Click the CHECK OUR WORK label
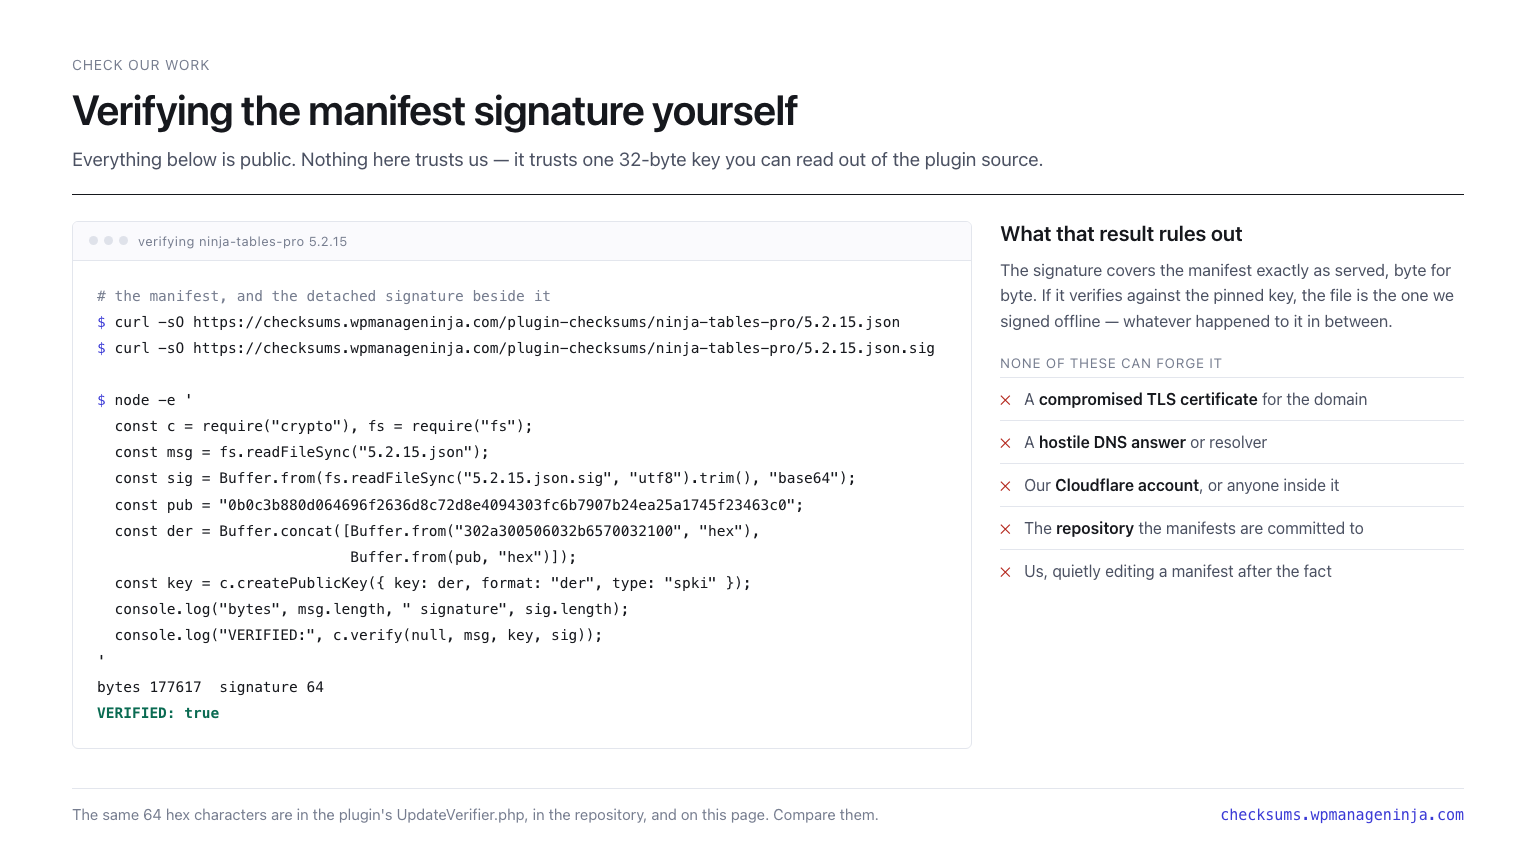Screen dimensions: 1536x864 pyautogui.click(x=141, y=65)
